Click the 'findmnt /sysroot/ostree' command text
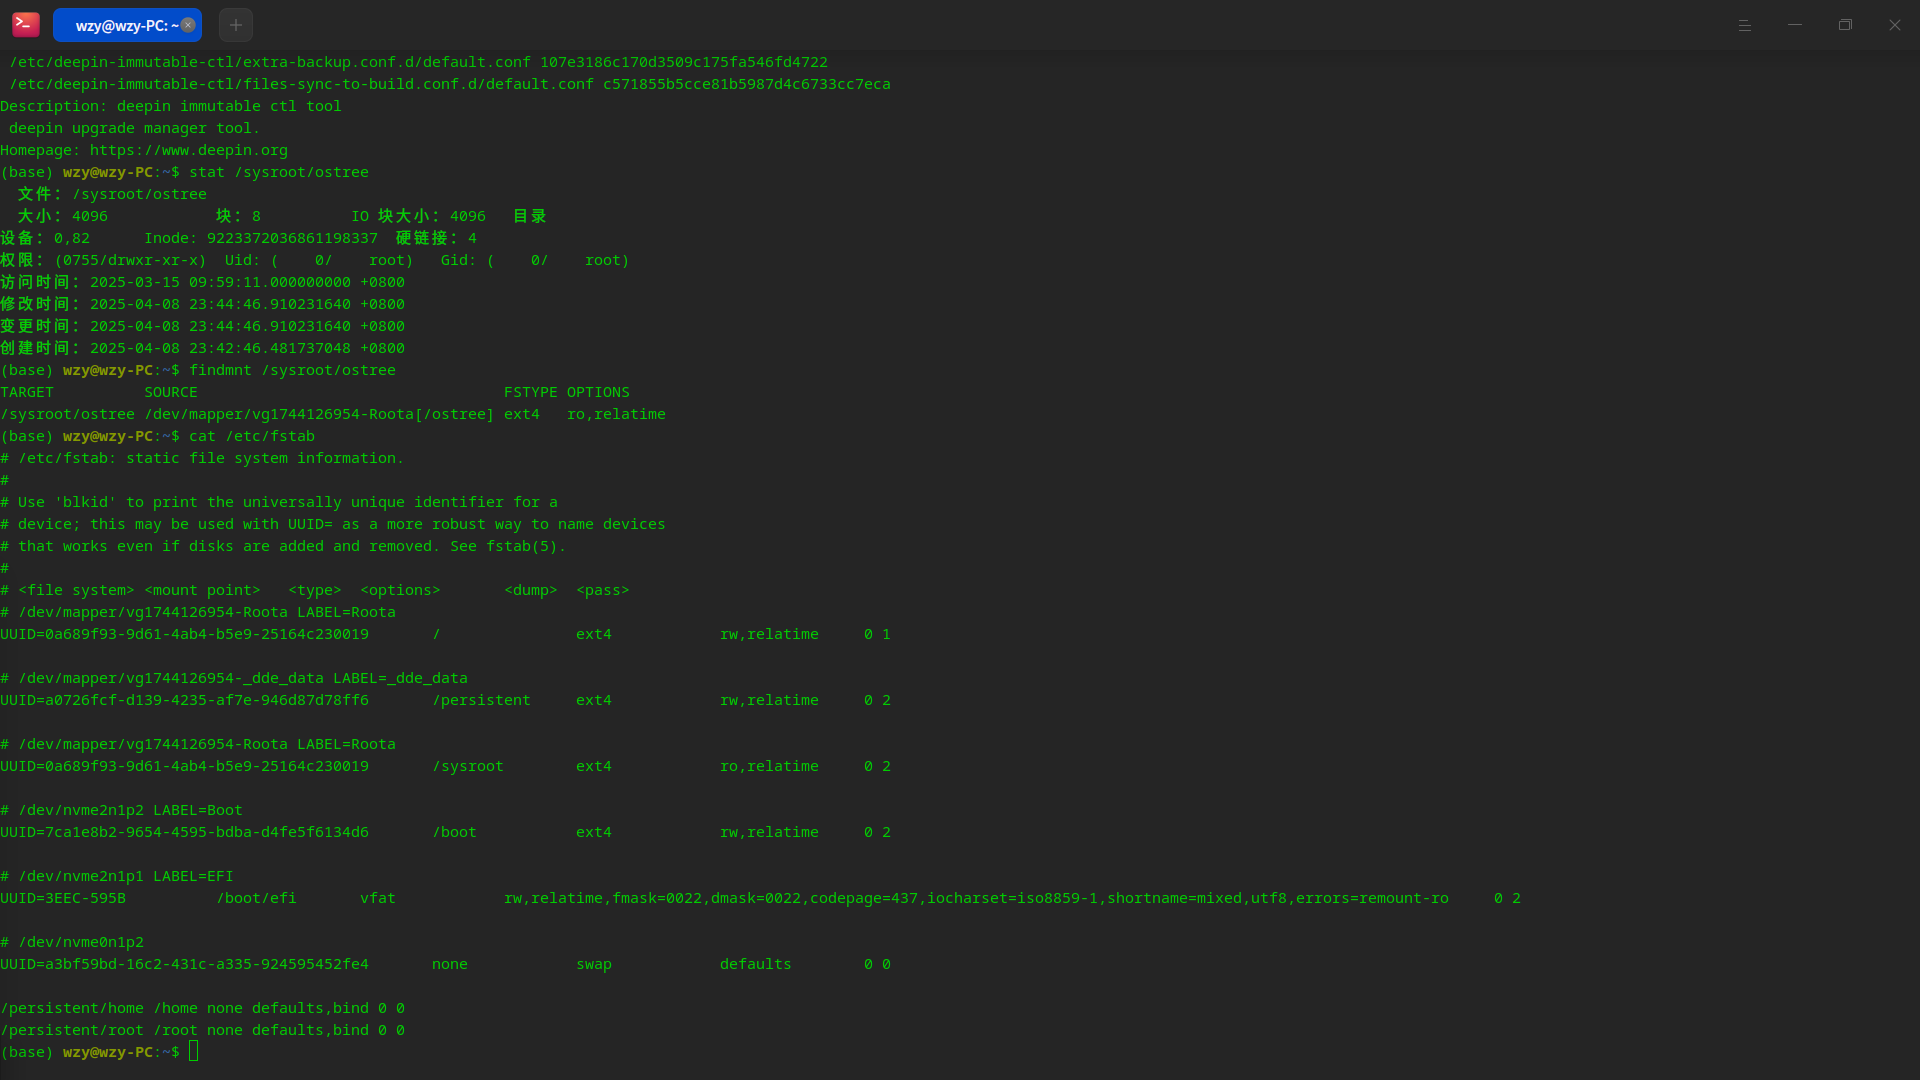This screenshot has height=1080, width=1920. pyautogui.click(x=292, y=370)
